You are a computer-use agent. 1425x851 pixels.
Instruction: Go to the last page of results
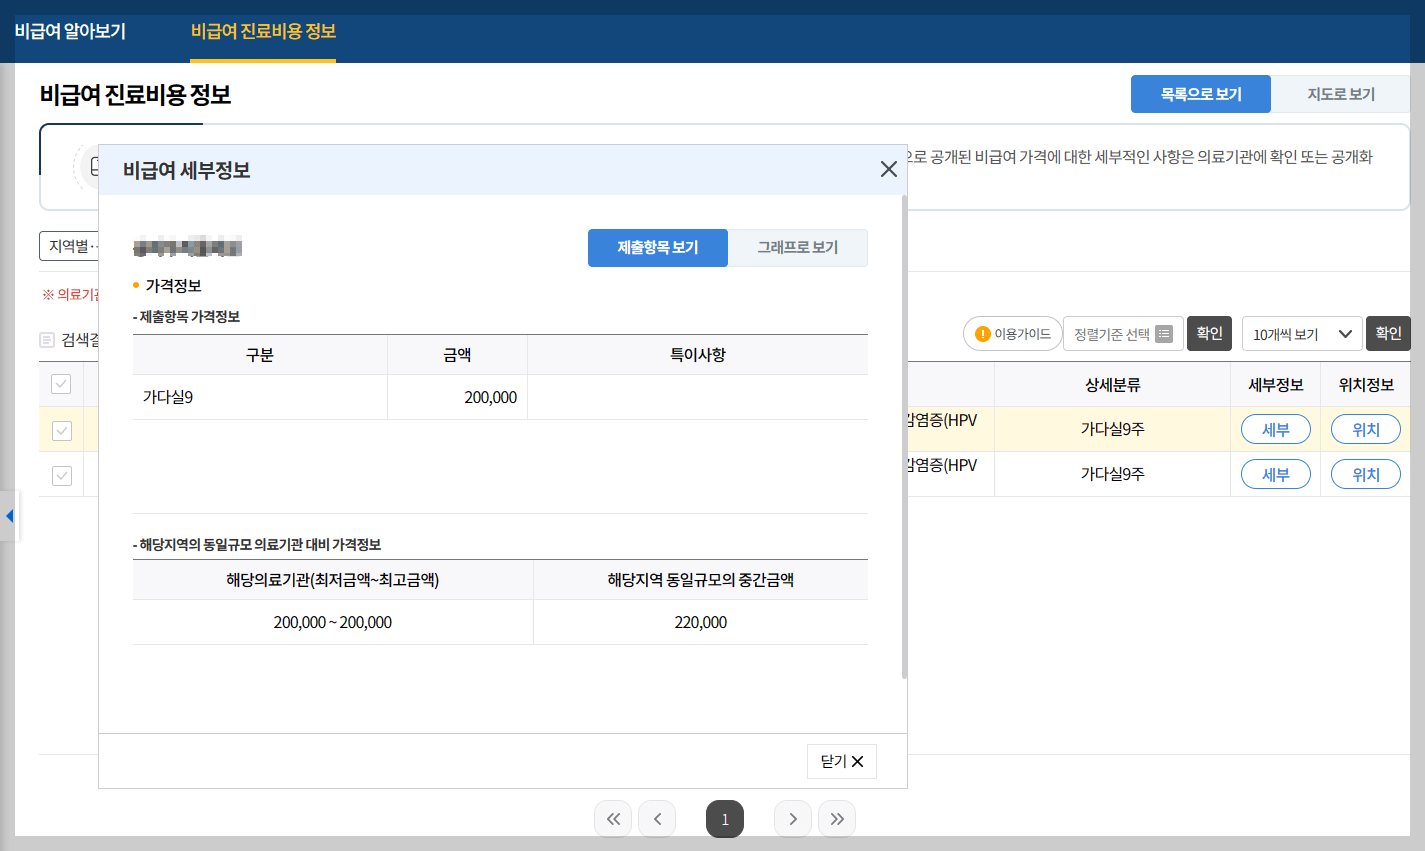click(837, 819)
